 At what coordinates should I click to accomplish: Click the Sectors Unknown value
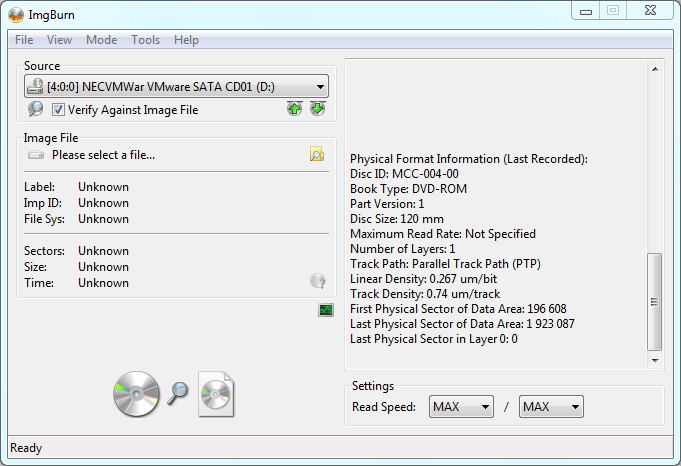pos(103,251)
